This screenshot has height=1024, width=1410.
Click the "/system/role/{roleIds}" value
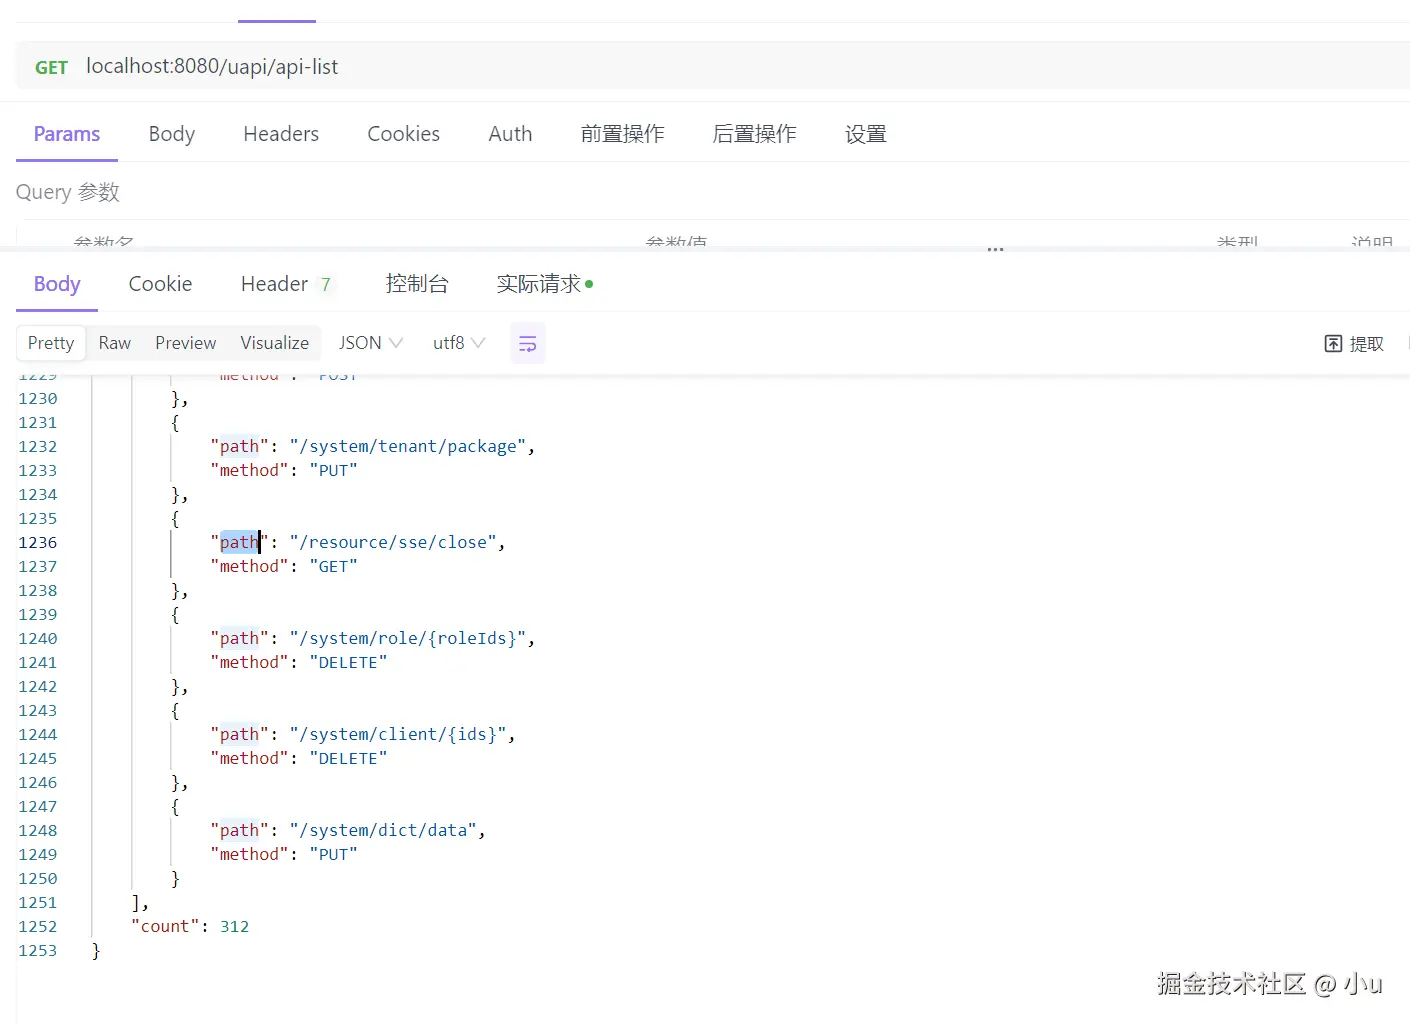pos(408,638)
